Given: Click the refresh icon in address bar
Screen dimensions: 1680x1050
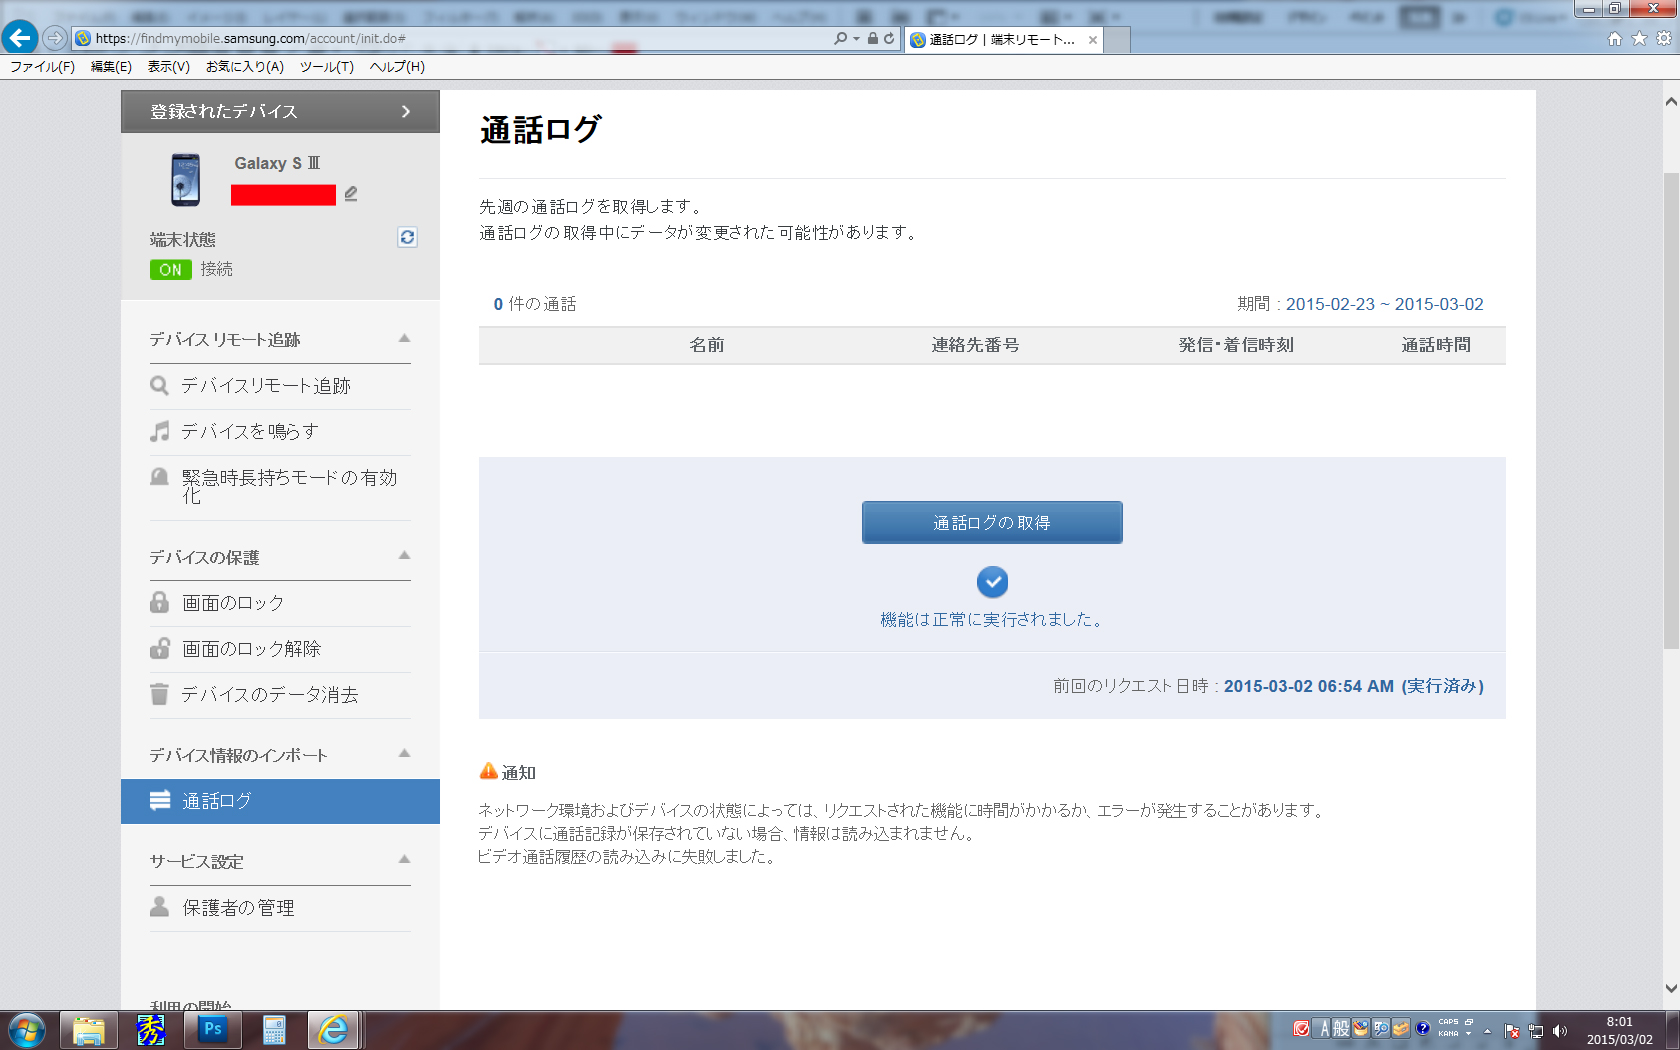Looking at the screenshot, I should [889, 38].
